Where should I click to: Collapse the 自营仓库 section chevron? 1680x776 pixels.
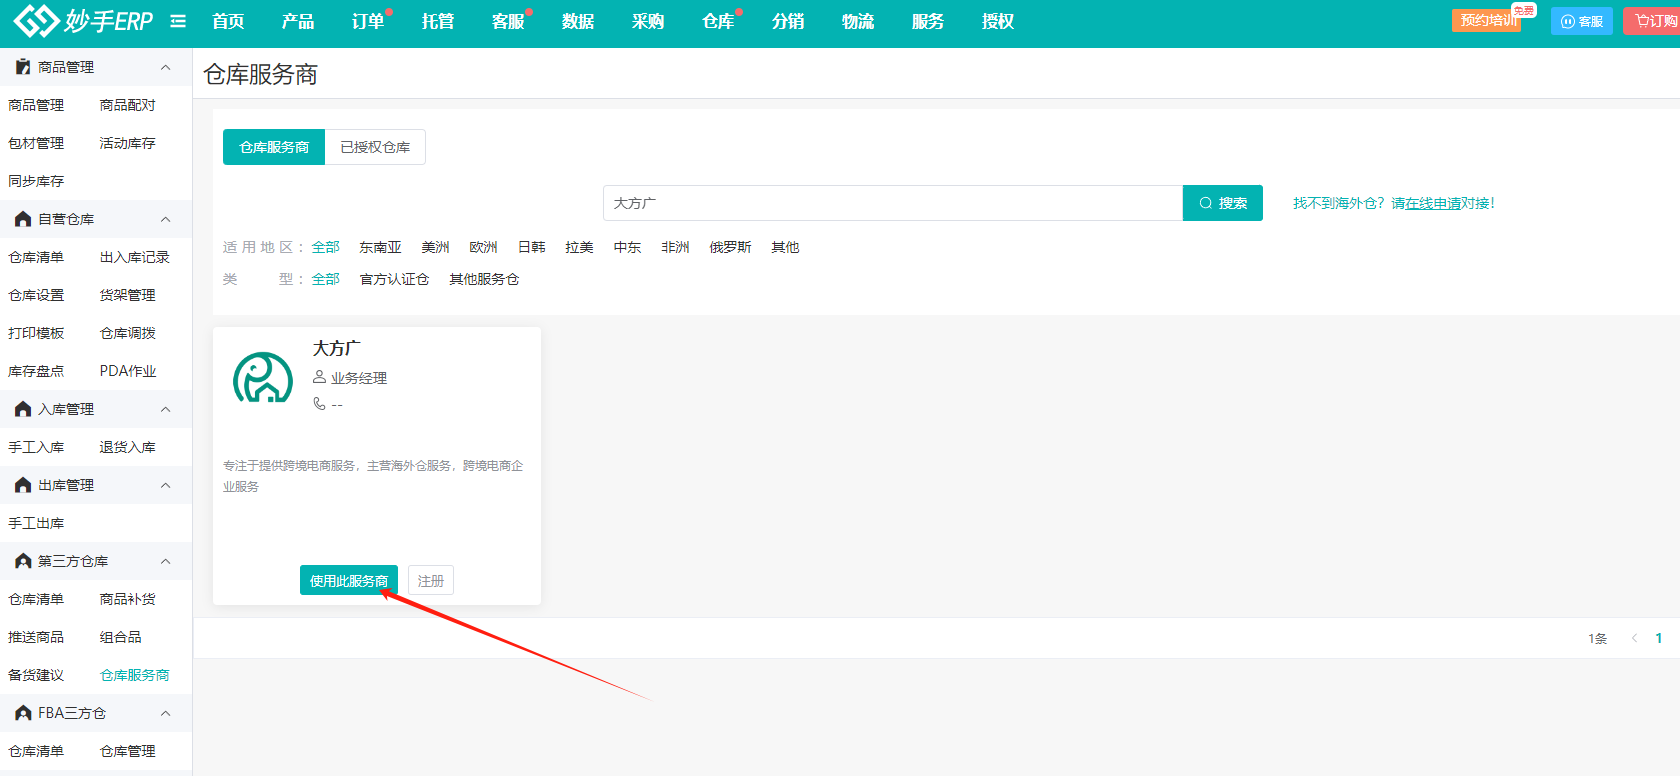tap(166, 219)
